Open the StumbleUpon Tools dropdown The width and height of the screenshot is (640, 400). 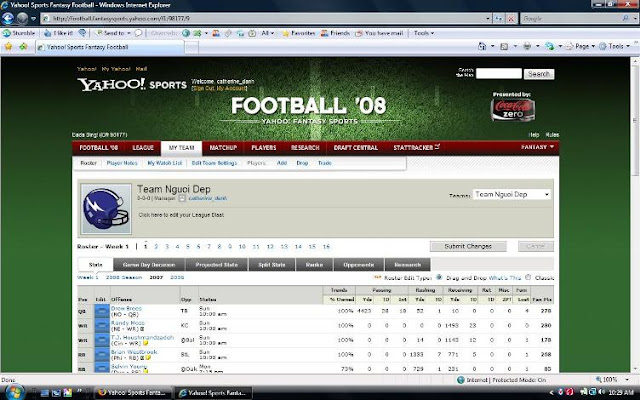424,33
